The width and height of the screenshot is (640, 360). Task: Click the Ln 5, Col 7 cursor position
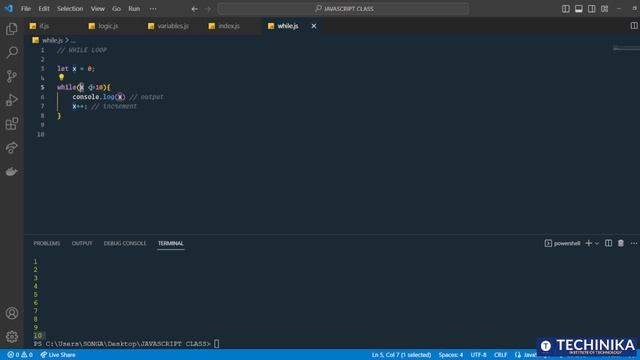click(x=401, y=355)
